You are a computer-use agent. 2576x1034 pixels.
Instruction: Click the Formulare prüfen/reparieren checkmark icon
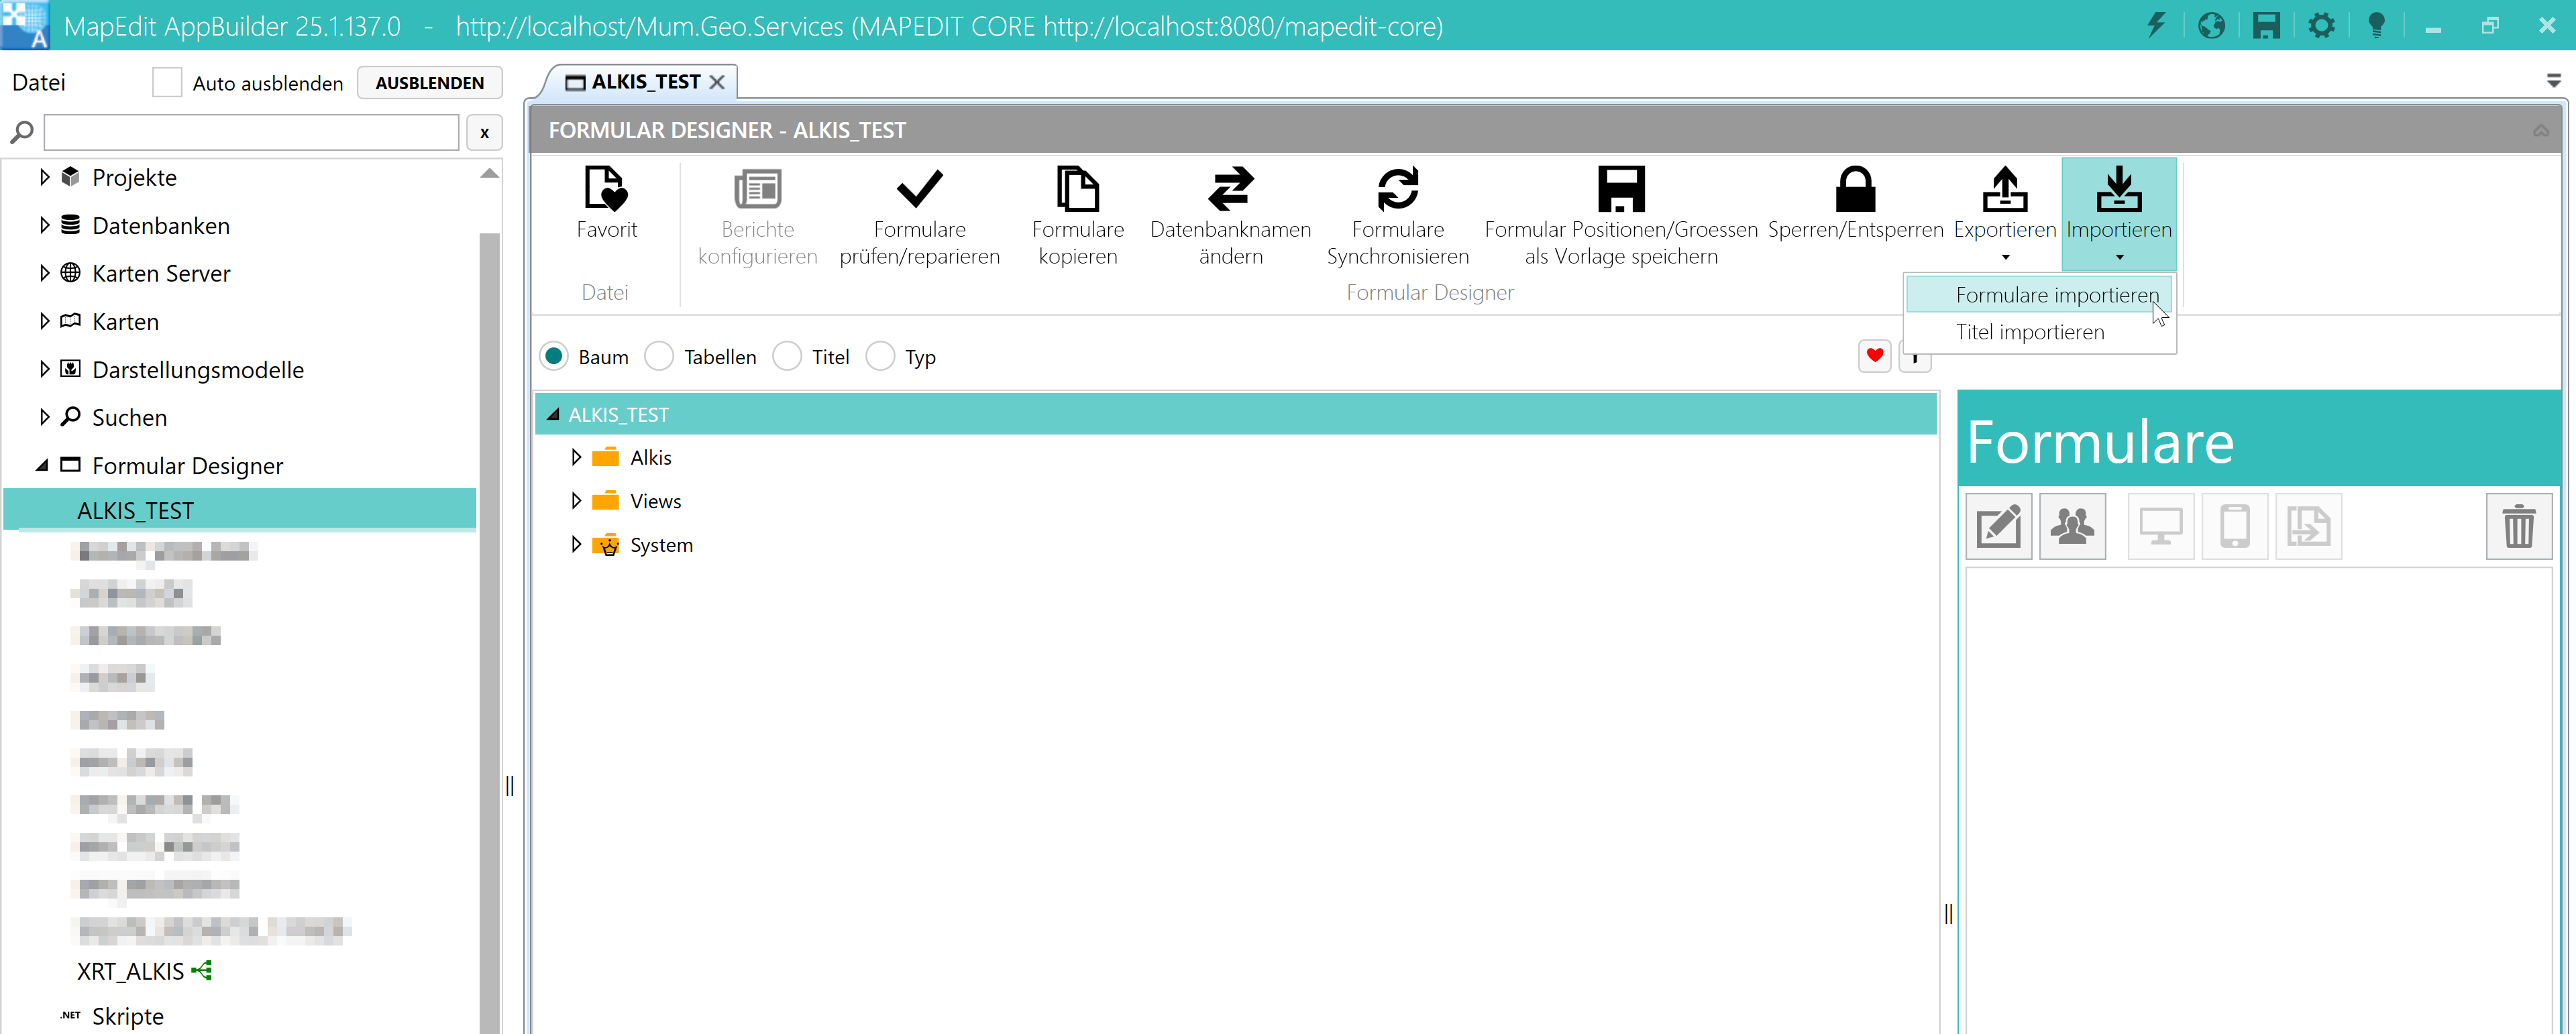pos(919,190)
